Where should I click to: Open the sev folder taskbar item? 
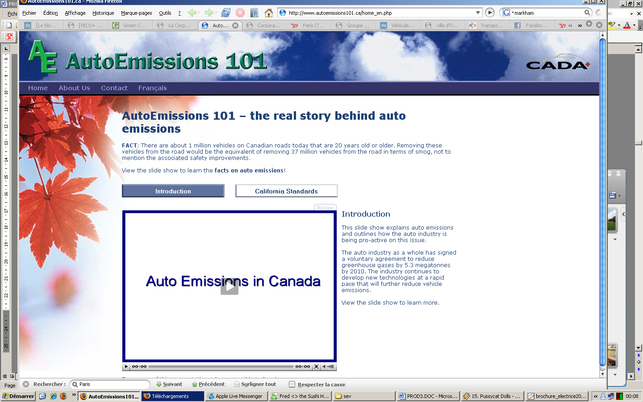364,396
